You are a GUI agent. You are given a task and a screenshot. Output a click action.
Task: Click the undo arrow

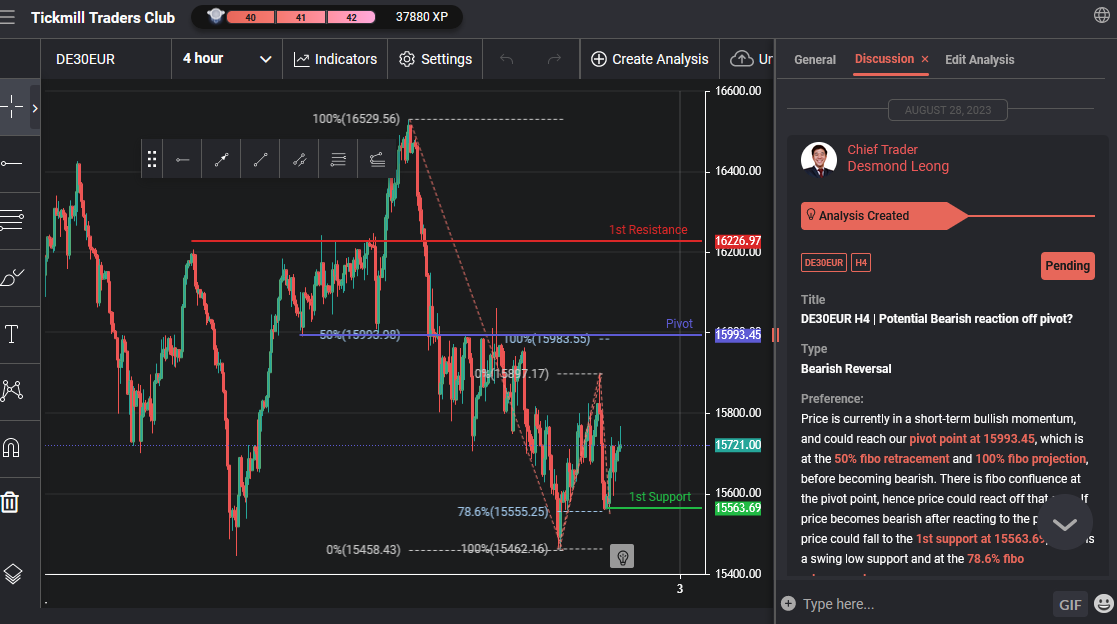(x=506, y=58)
